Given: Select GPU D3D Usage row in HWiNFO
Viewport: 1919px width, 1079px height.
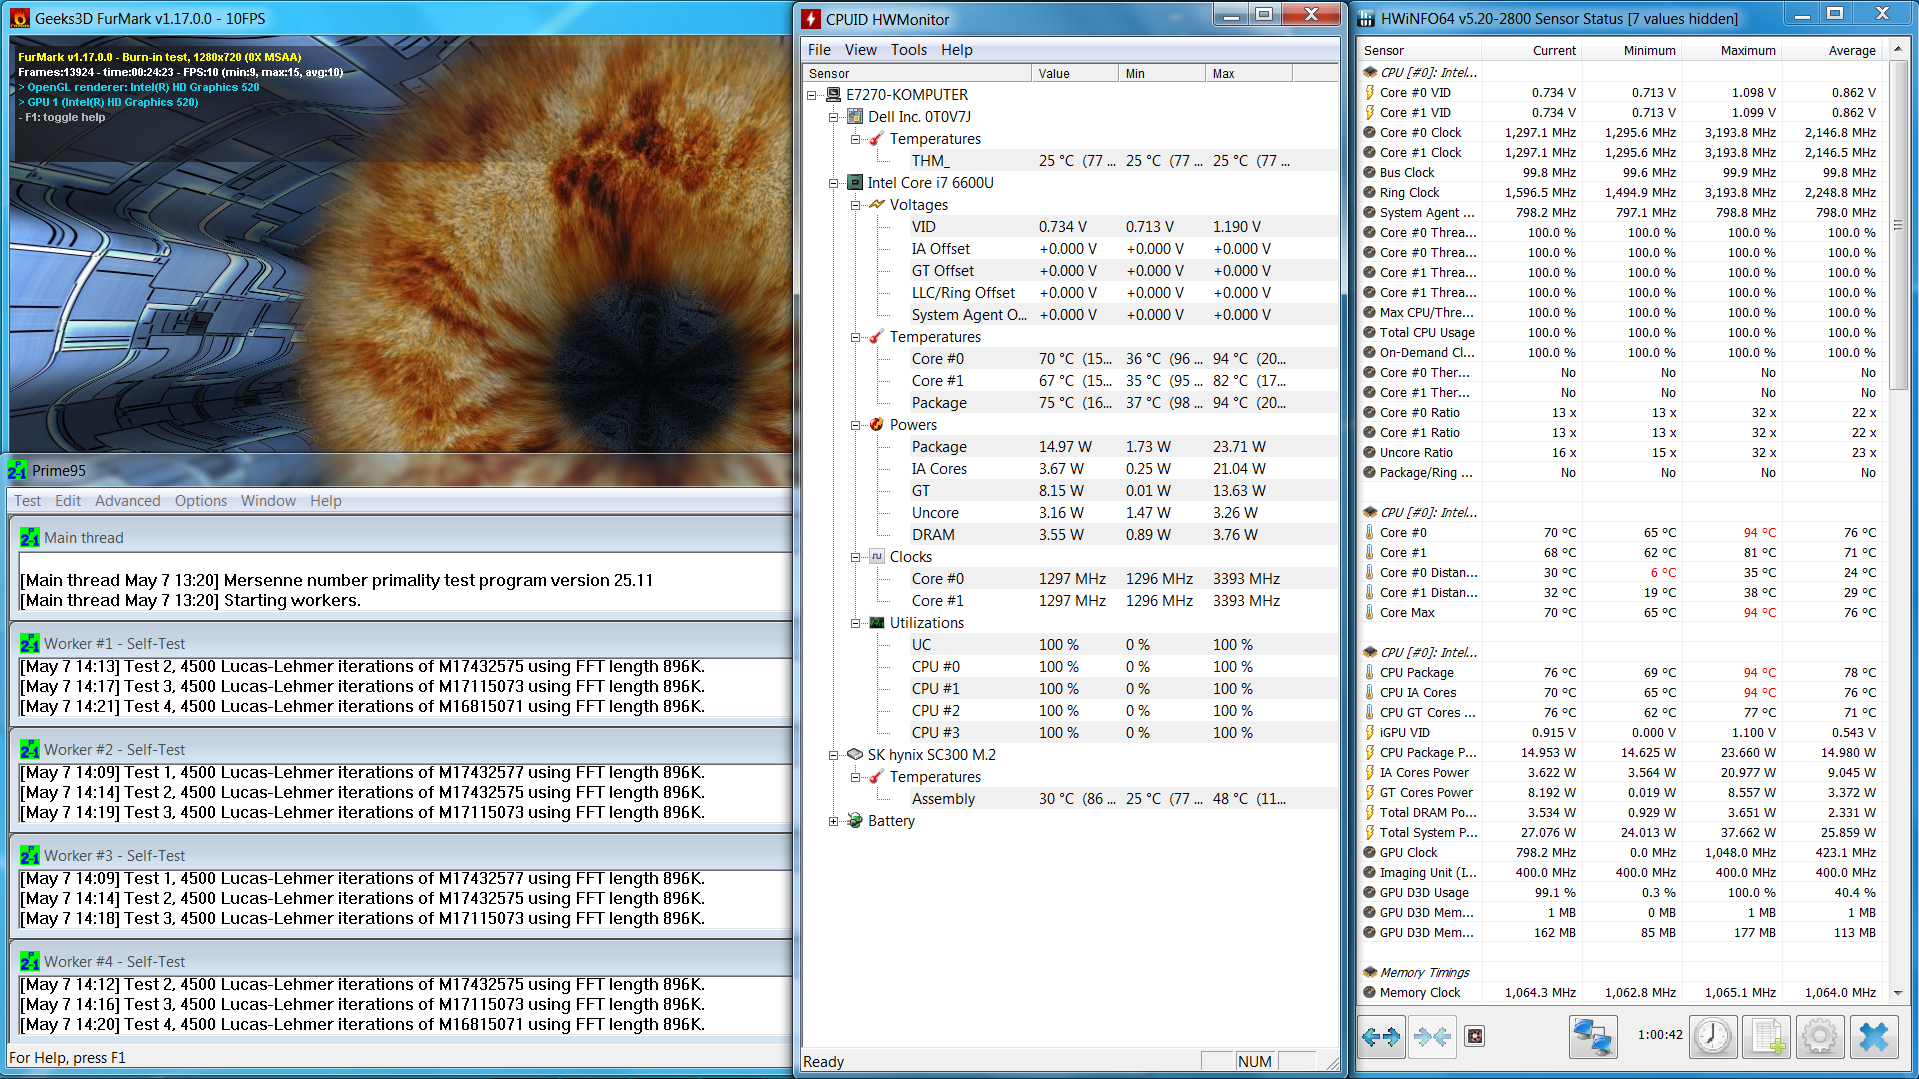Looking at the screenshot, I should point(1621,892).
